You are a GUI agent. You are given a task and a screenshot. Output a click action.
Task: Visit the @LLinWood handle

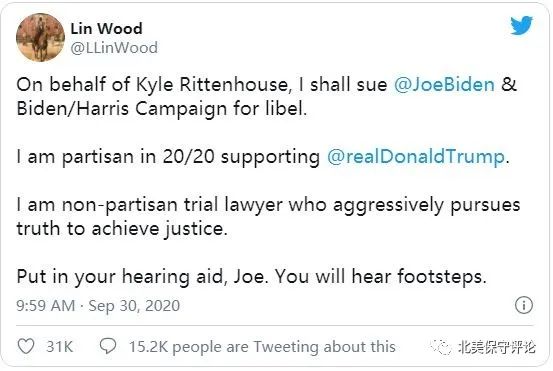(114, 48)
